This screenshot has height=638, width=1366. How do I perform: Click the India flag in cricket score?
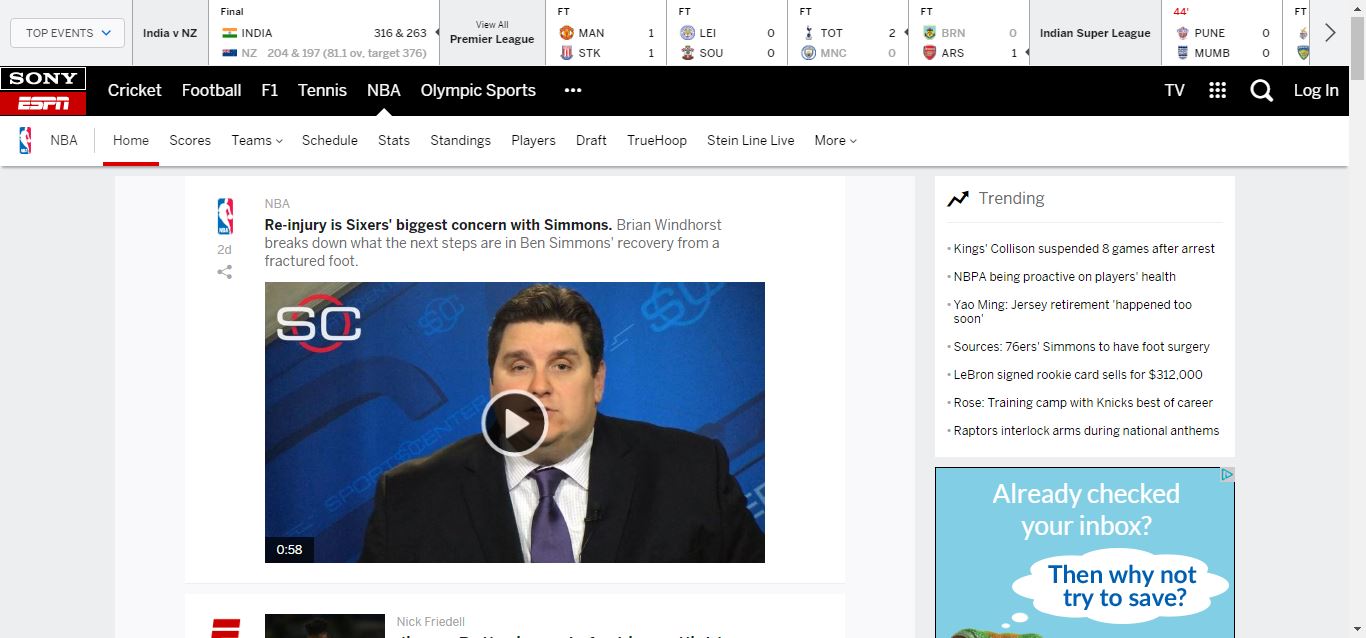point(229,33)
